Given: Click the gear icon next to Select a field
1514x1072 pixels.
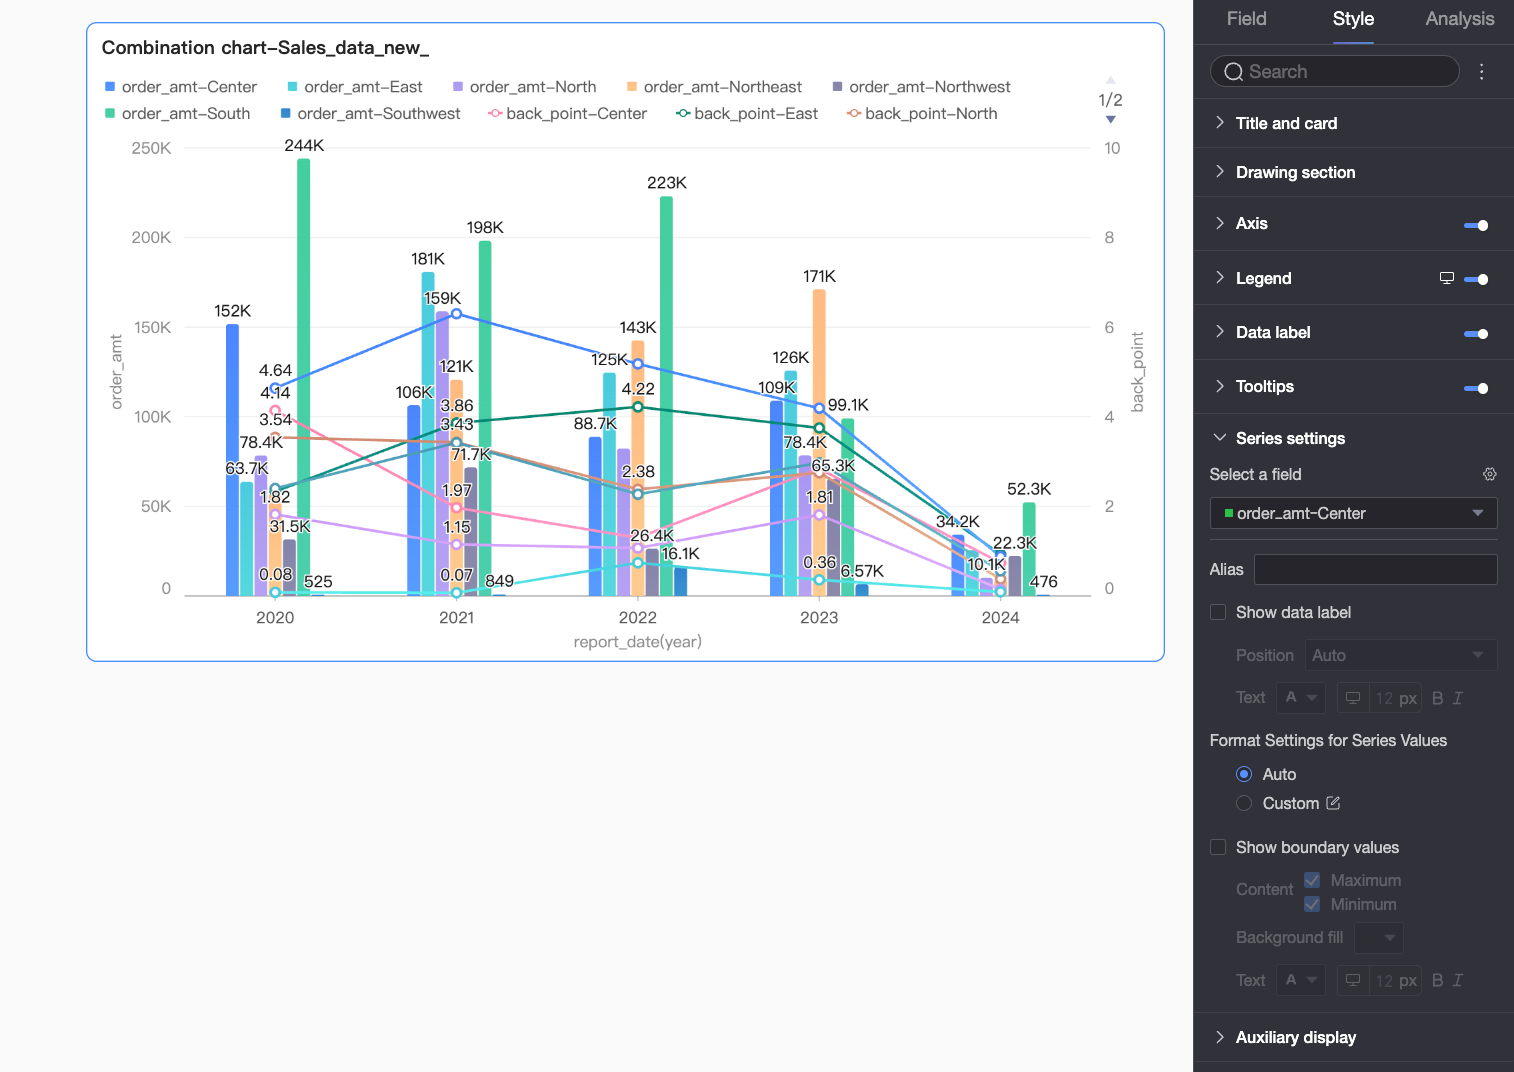Looking at the screenshot, I should 1489,474.
